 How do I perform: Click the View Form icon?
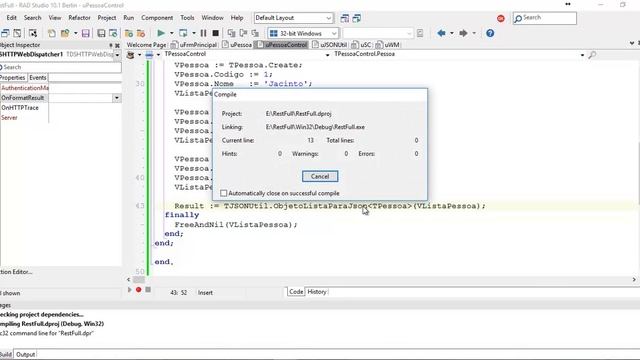pyautogui.click(x=17, y=33)
